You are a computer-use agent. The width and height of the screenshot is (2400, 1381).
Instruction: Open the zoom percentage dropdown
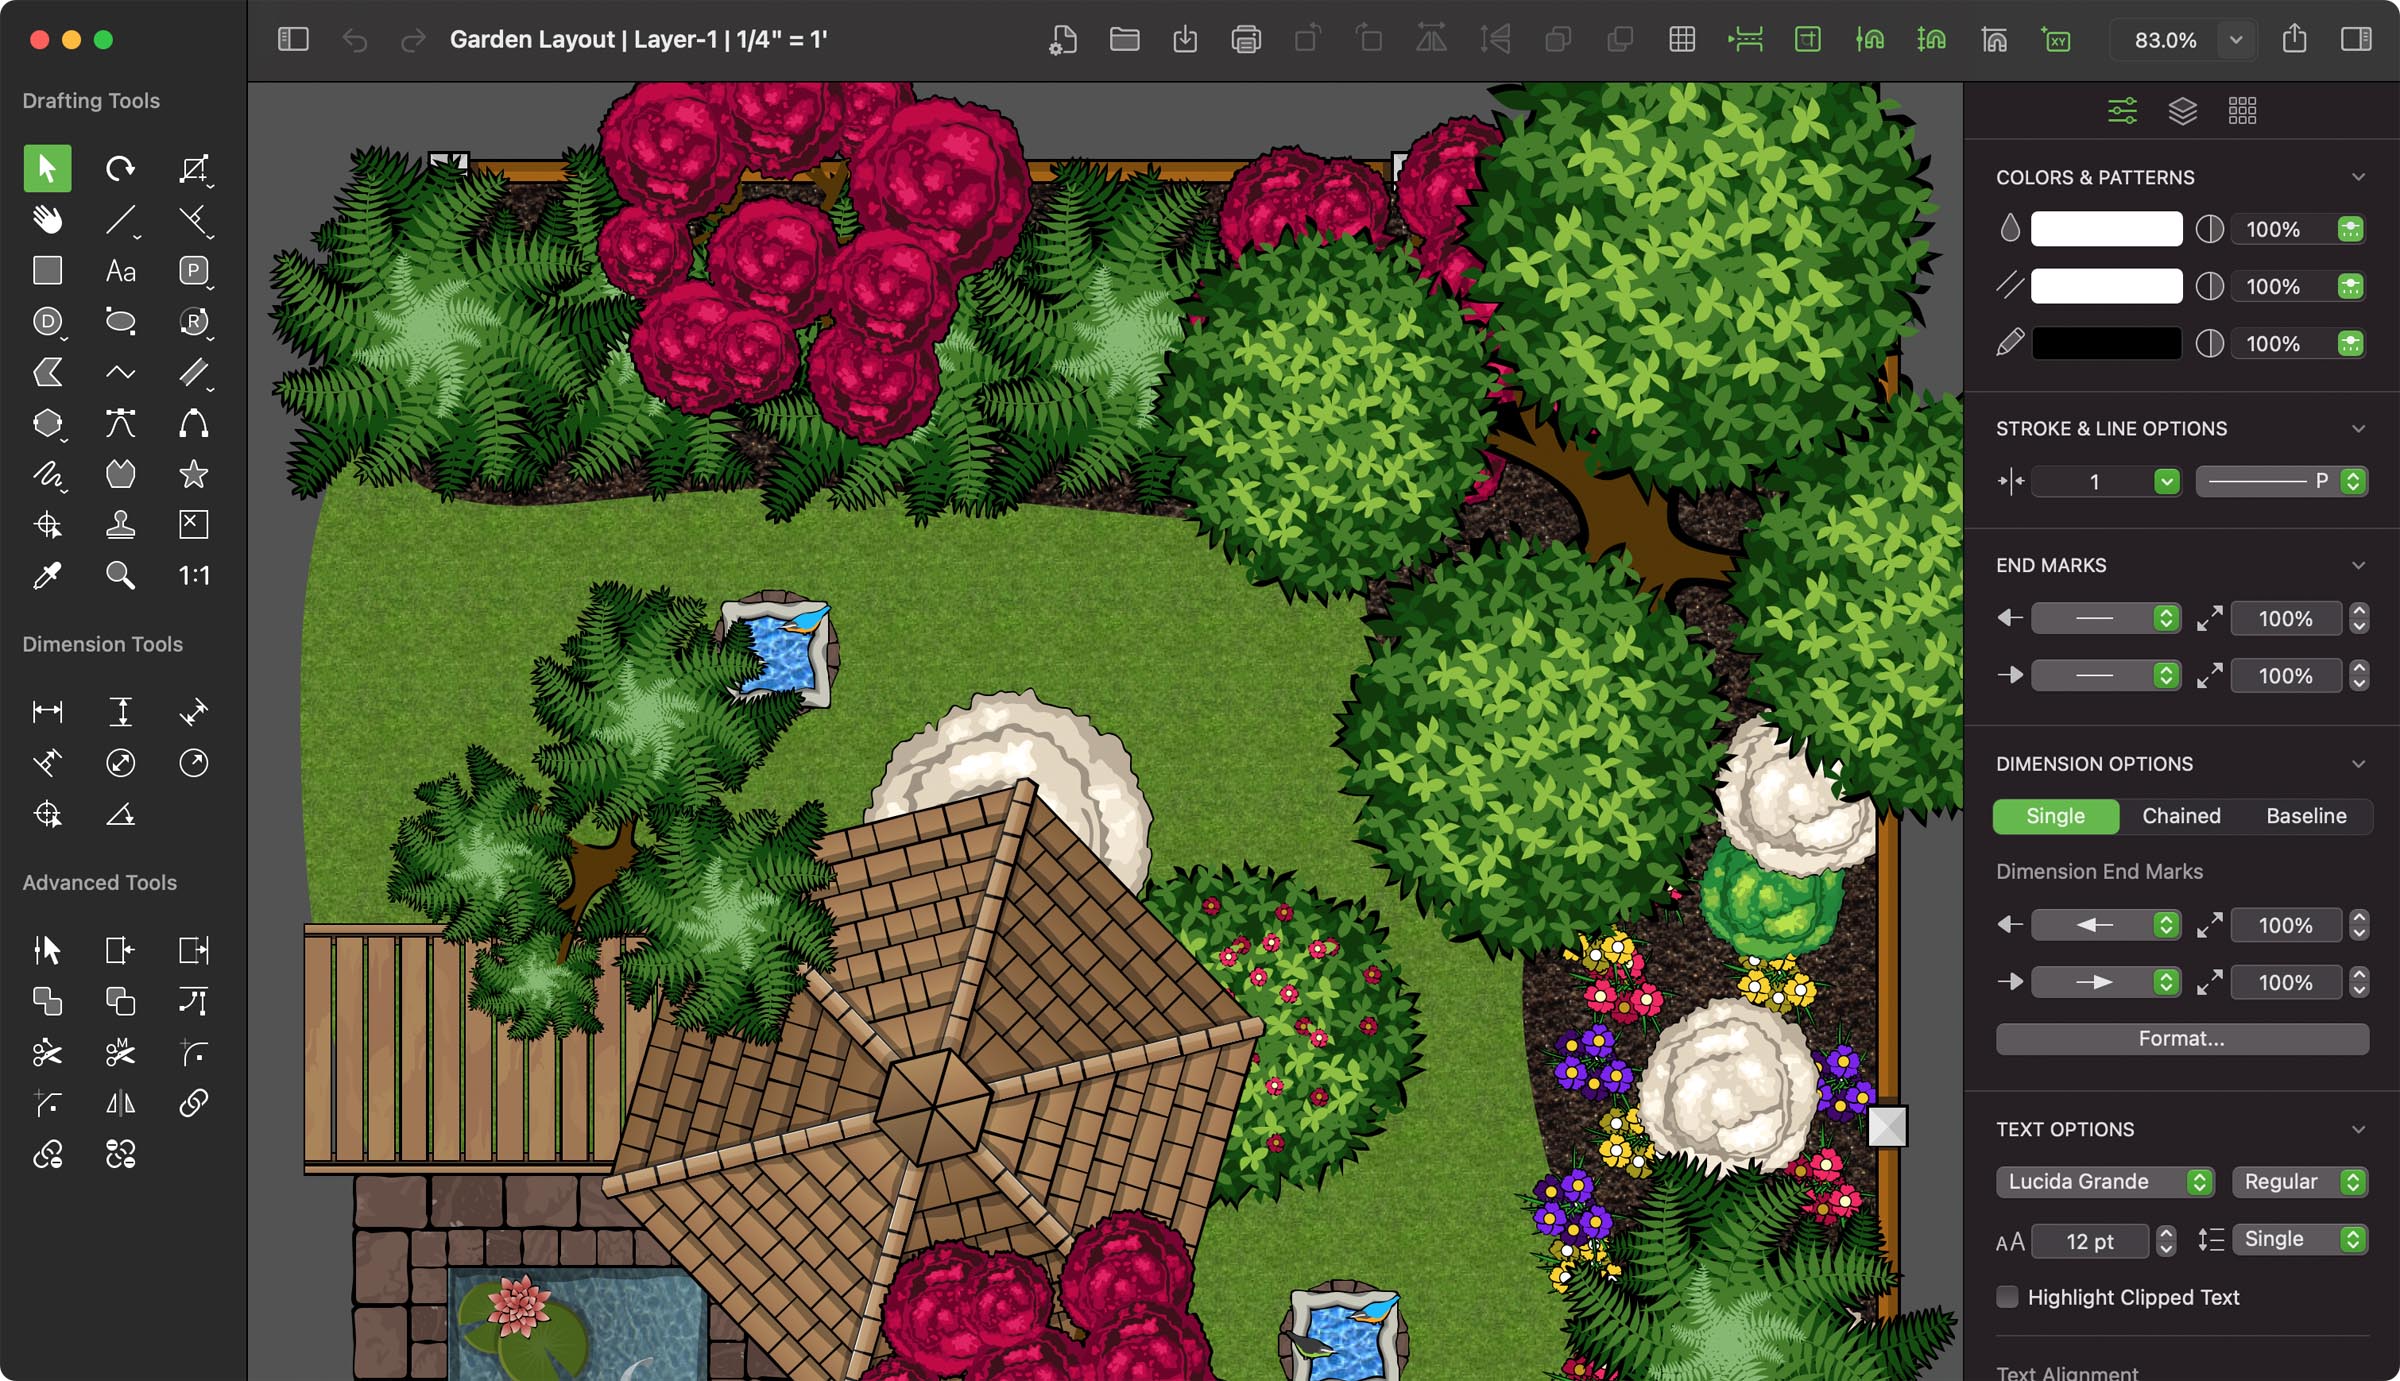(2236, 40)
